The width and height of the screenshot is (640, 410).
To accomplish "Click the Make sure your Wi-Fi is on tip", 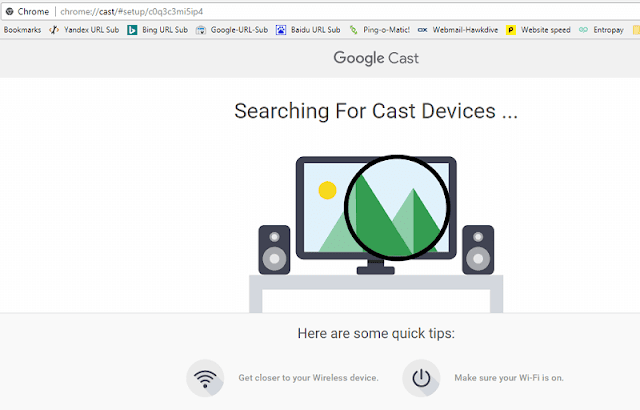I will (509, 378).
